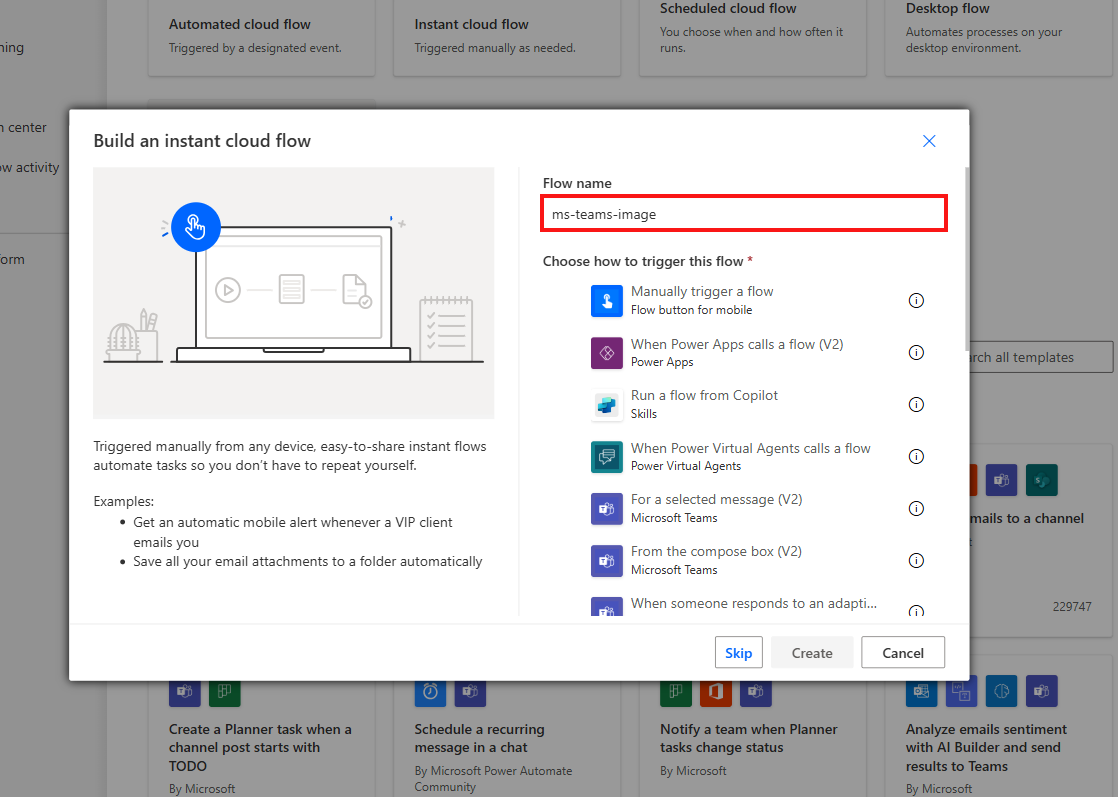This screenshot has width=1118, height=797.
Task: Click the purple Power Apps trigger icon
Action: coord(607,352)
